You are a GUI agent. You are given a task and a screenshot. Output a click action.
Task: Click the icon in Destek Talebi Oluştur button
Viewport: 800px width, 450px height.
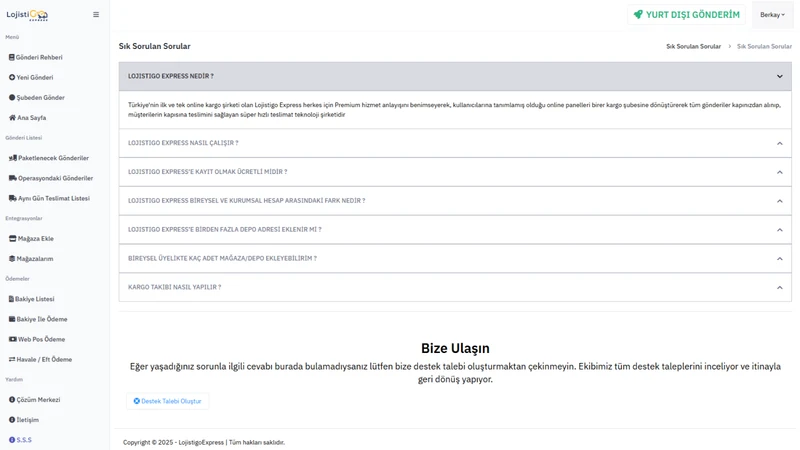[x=137, y=402]
